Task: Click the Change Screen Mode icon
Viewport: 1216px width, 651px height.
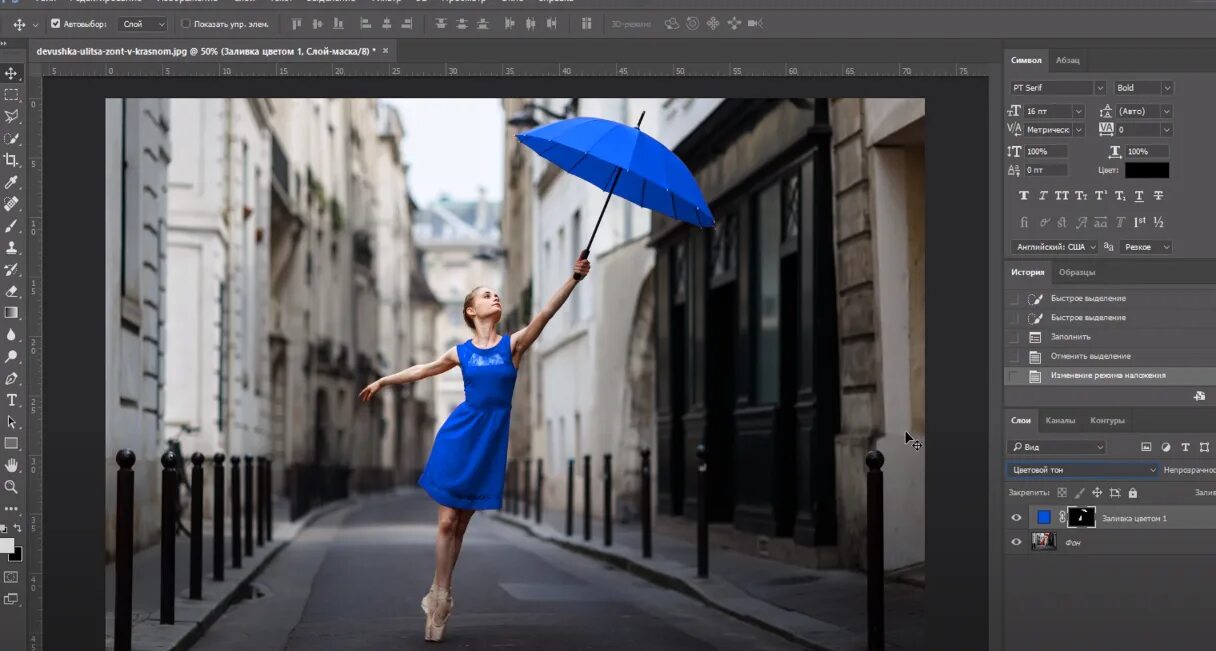Action: pyautogui.click(x=11, y=599)
